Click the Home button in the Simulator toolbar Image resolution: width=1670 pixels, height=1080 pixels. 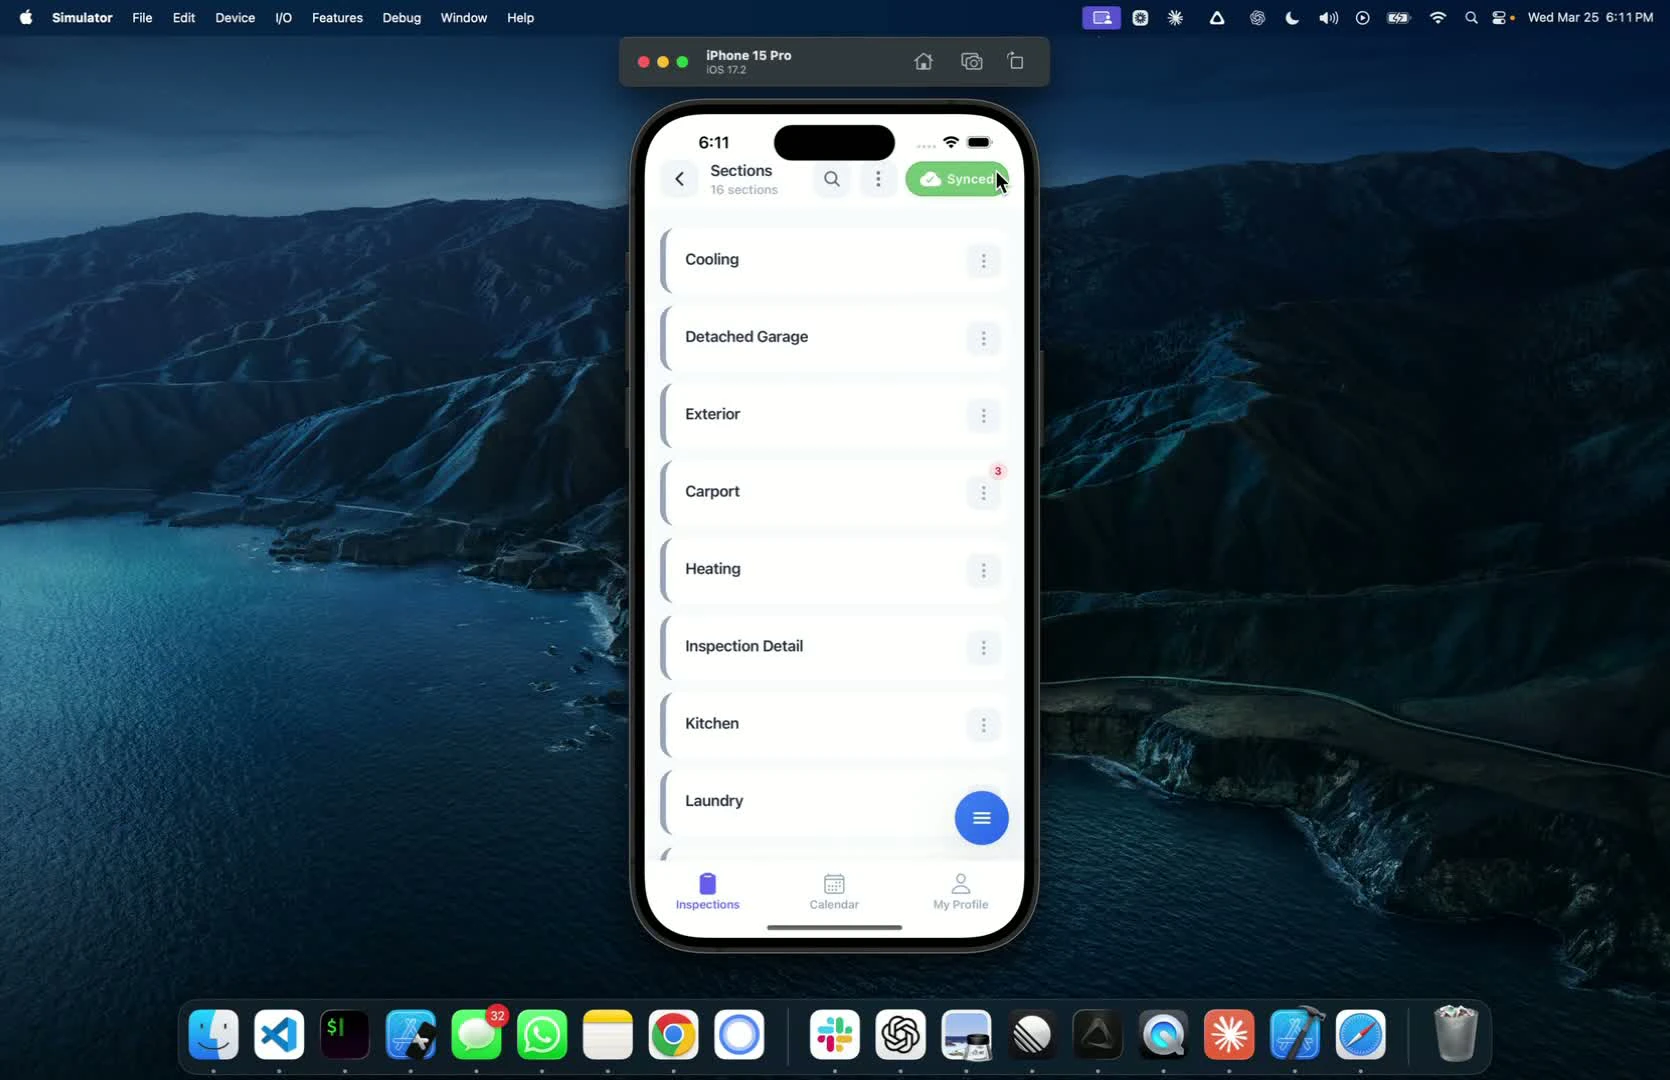point(923,61)
